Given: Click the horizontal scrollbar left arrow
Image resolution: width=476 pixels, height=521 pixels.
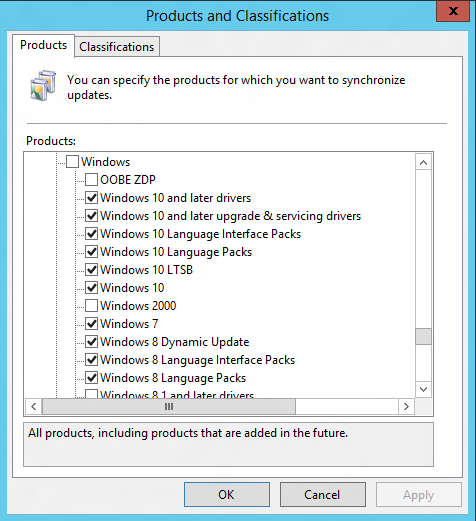Looking at the screenshot, I should click(x=34, y=406).
